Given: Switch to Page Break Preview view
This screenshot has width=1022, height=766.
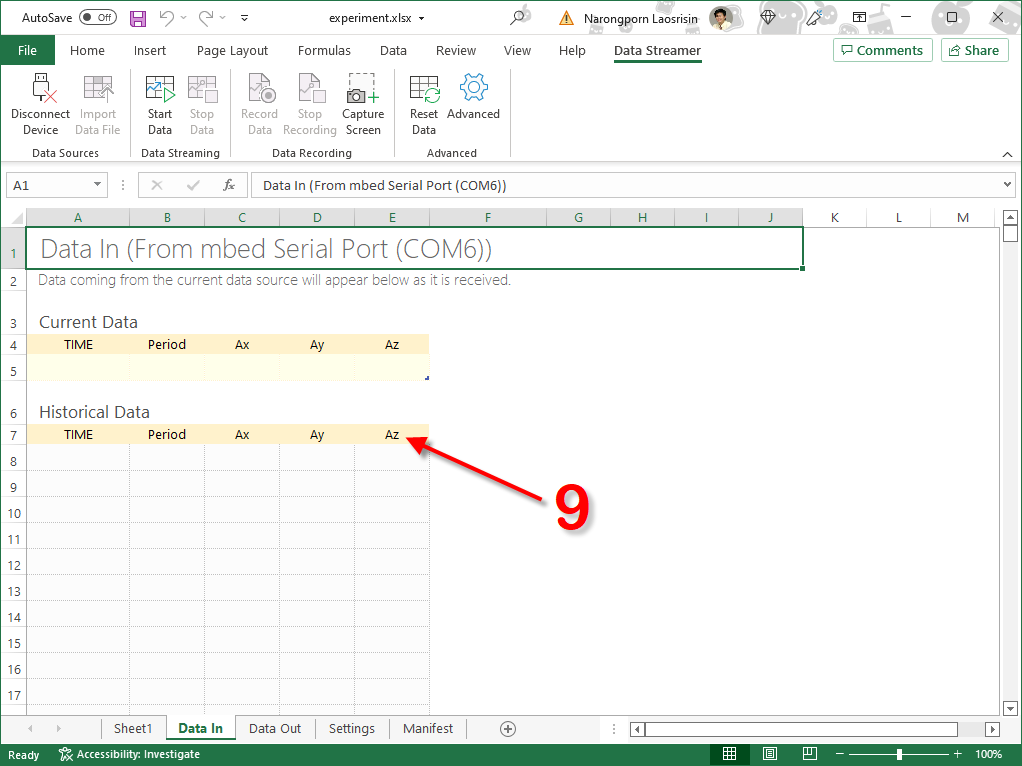Looking at the screenshot, I should coord(810,754).
